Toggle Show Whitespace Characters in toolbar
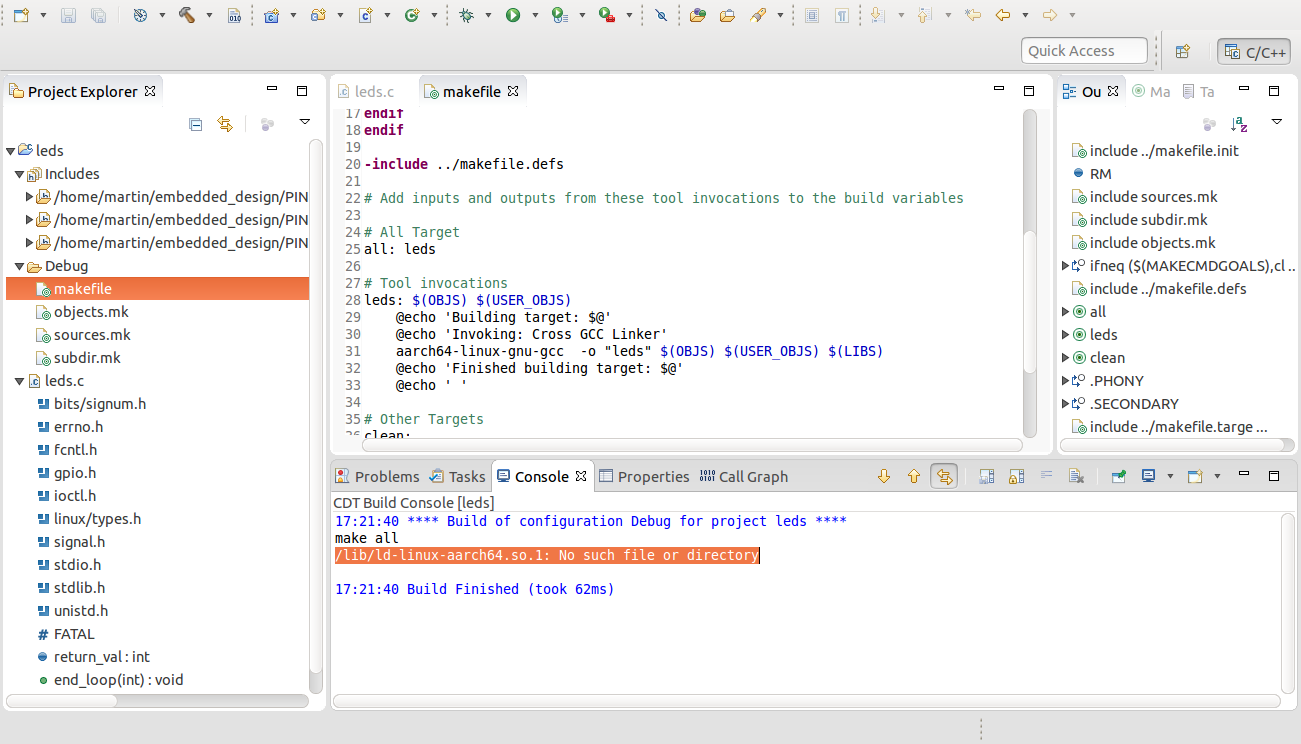 [x=841, y=15]
